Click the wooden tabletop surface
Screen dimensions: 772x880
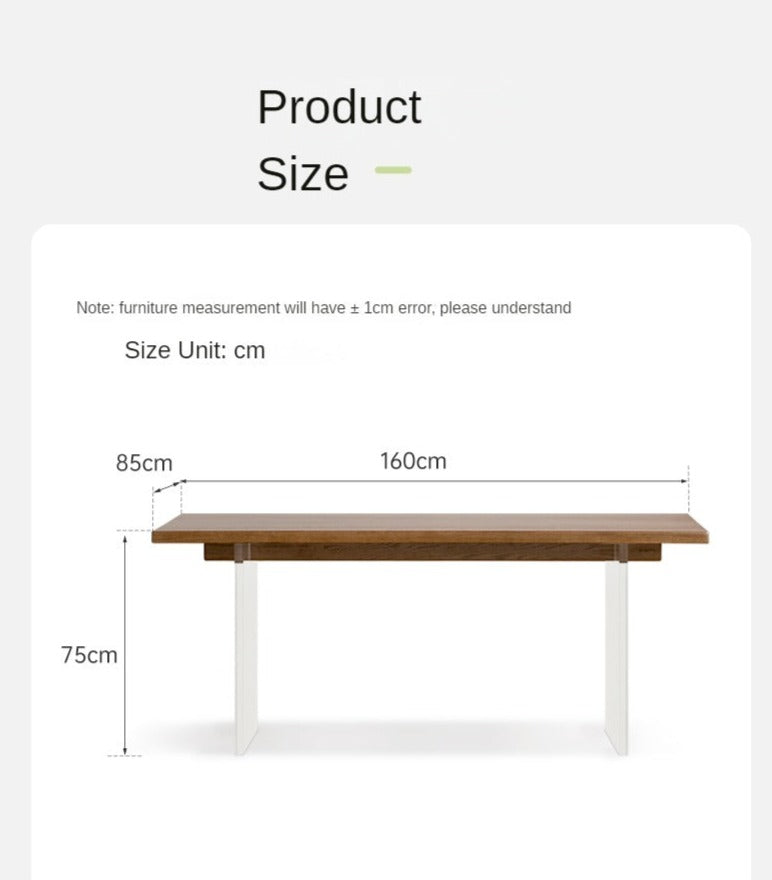pos(430,528)
